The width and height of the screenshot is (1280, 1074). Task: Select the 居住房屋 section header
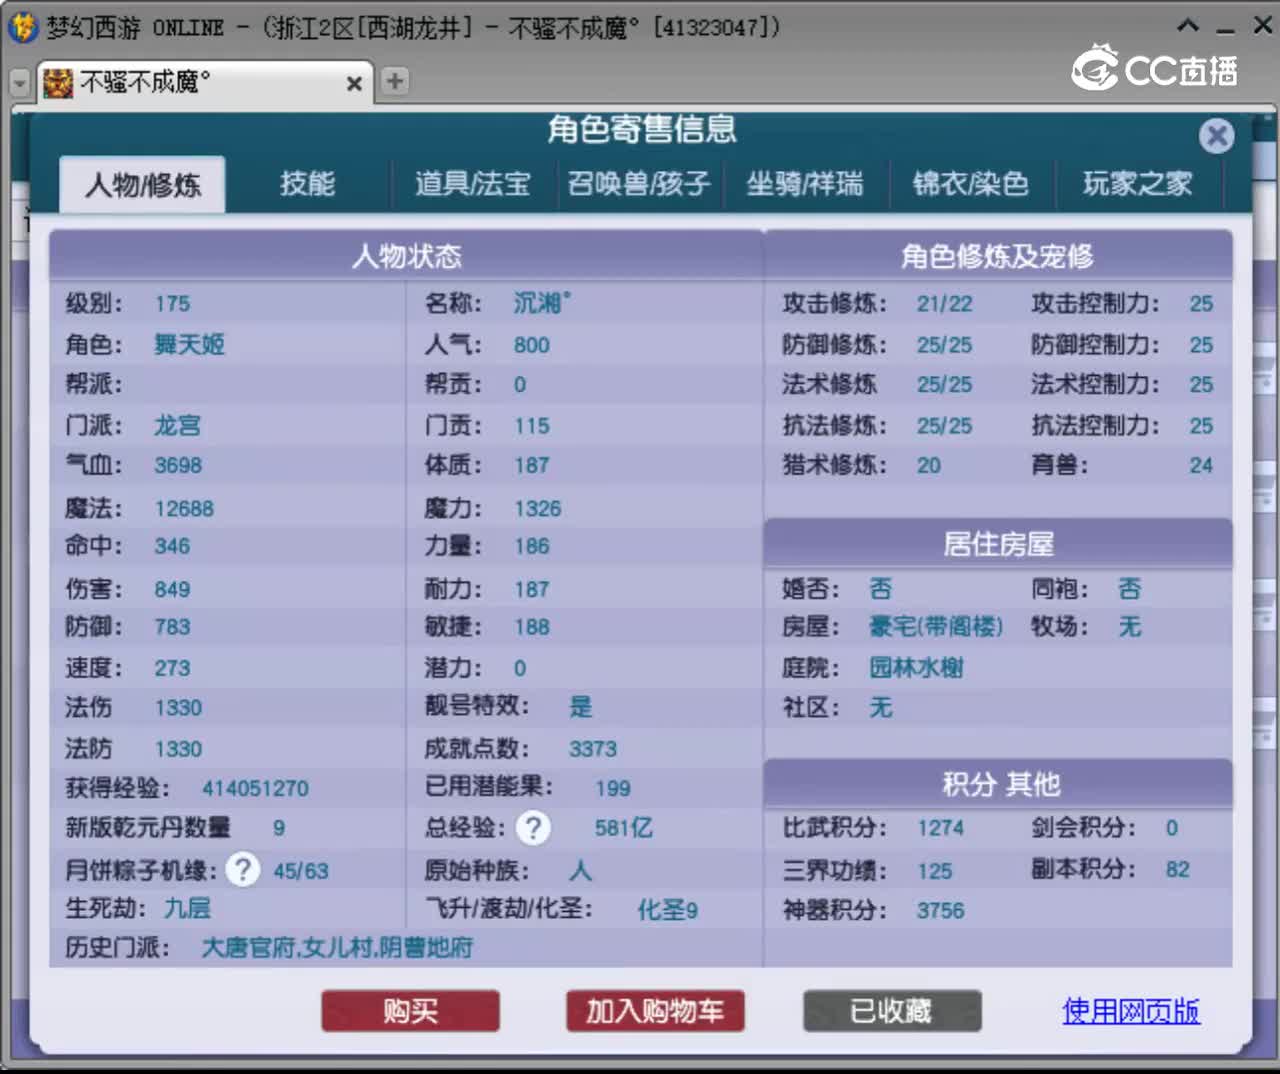click(998, 544)
